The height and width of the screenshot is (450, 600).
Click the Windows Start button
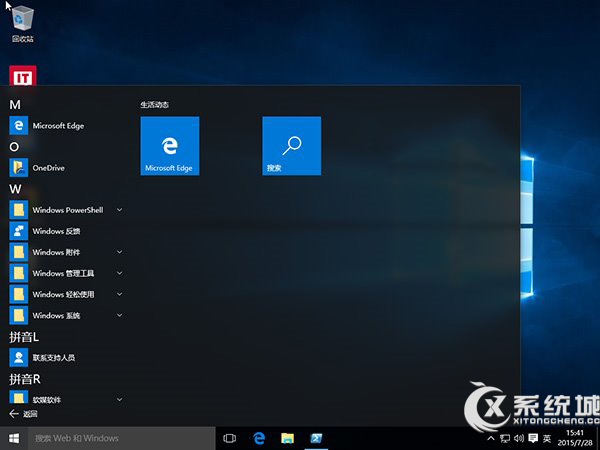(x=14, y=438)
